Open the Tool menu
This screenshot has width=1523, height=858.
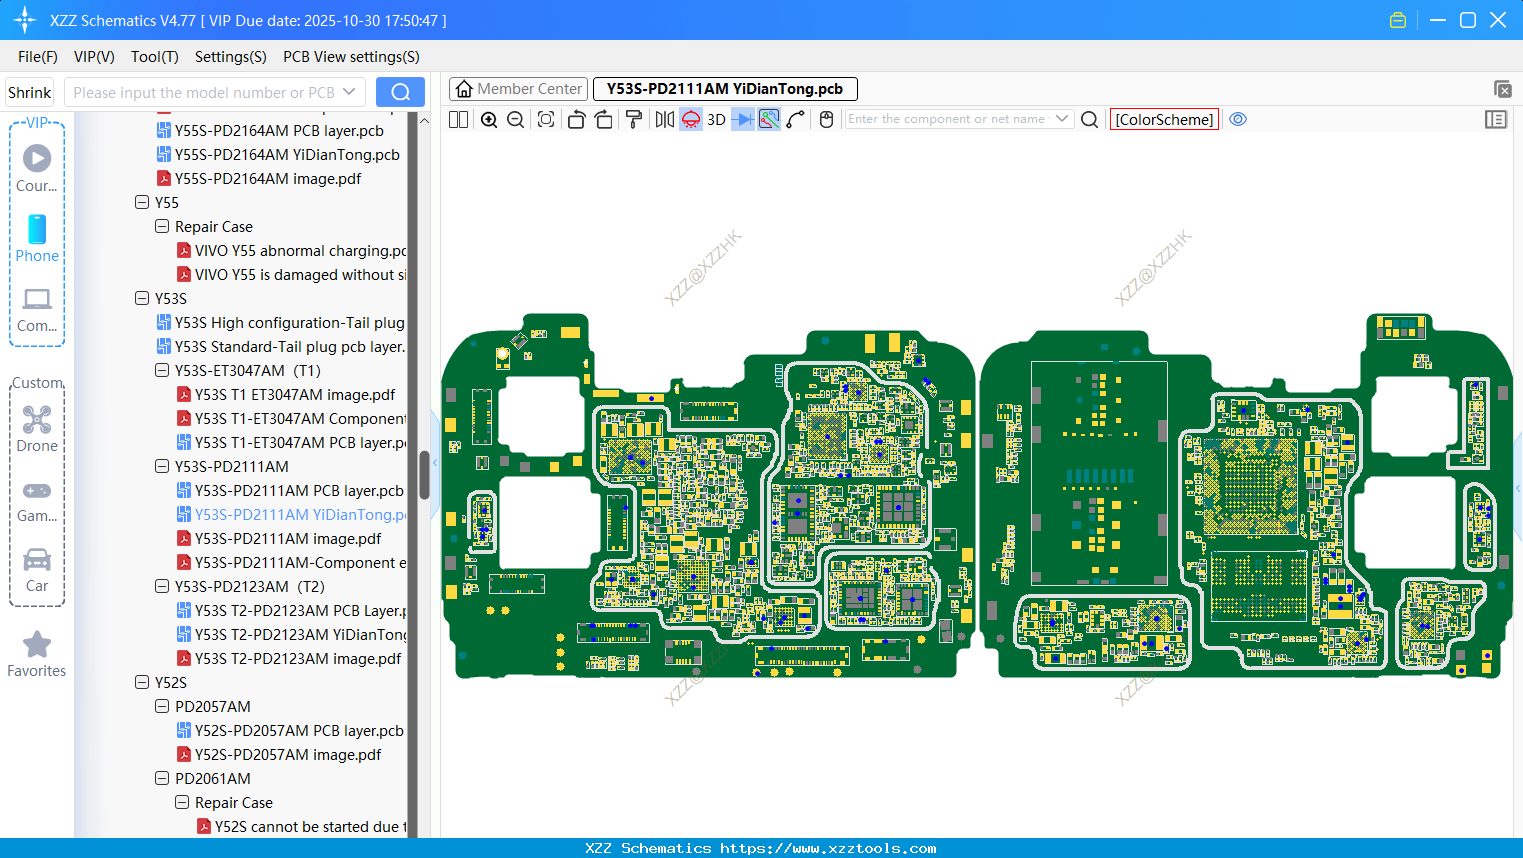(x=154, y=57)
